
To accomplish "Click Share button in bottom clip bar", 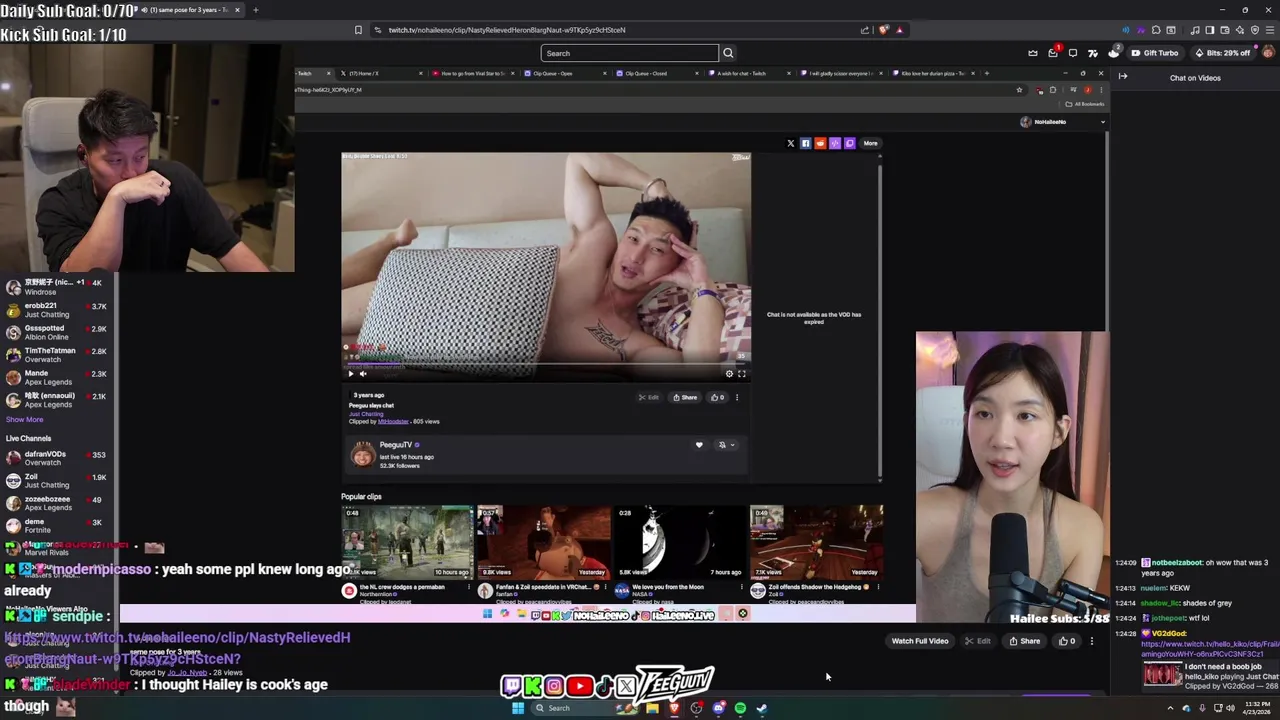I will pos(1025,641).
